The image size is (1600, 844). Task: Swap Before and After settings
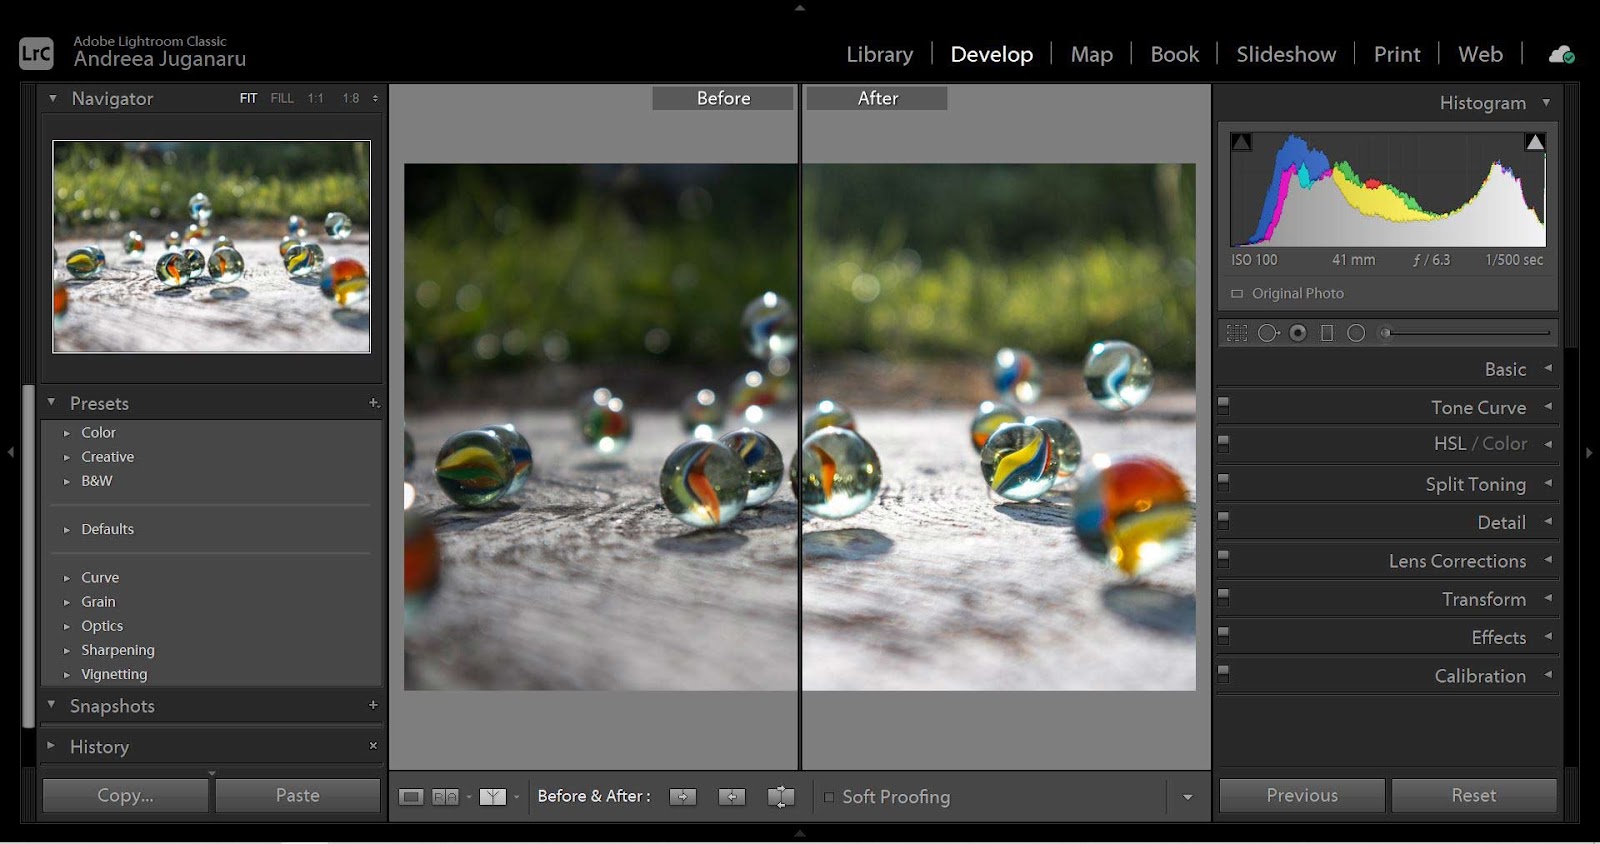[x=781, y=797]
